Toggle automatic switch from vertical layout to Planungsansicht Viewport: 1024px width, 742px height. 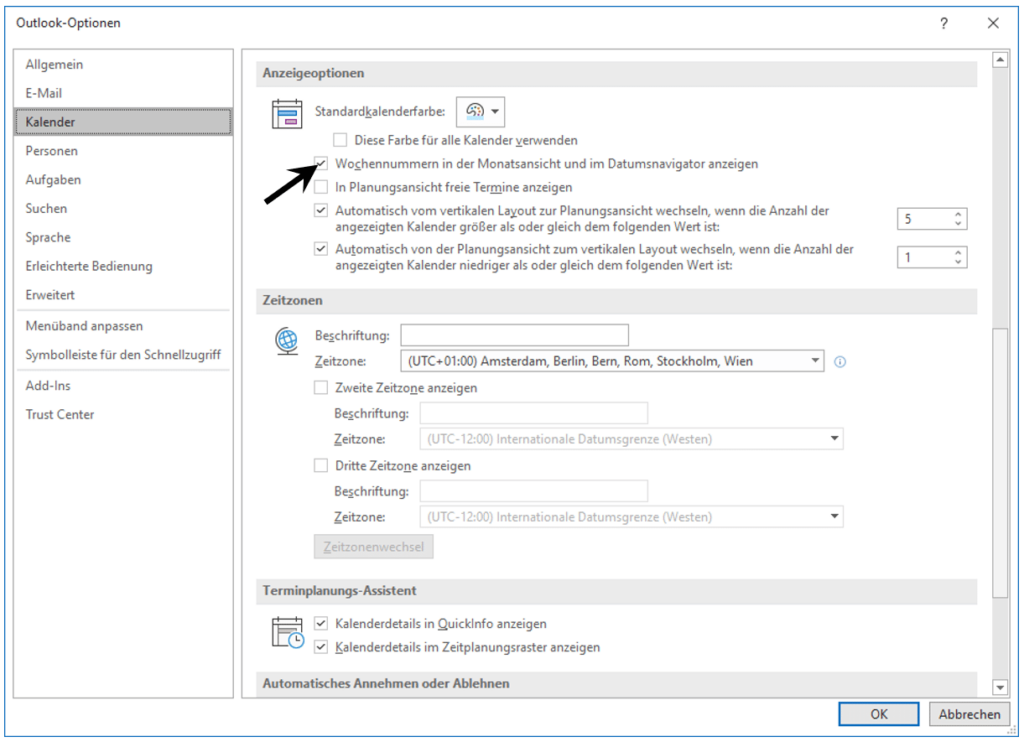pyautogui.click(x=321, y=211)
